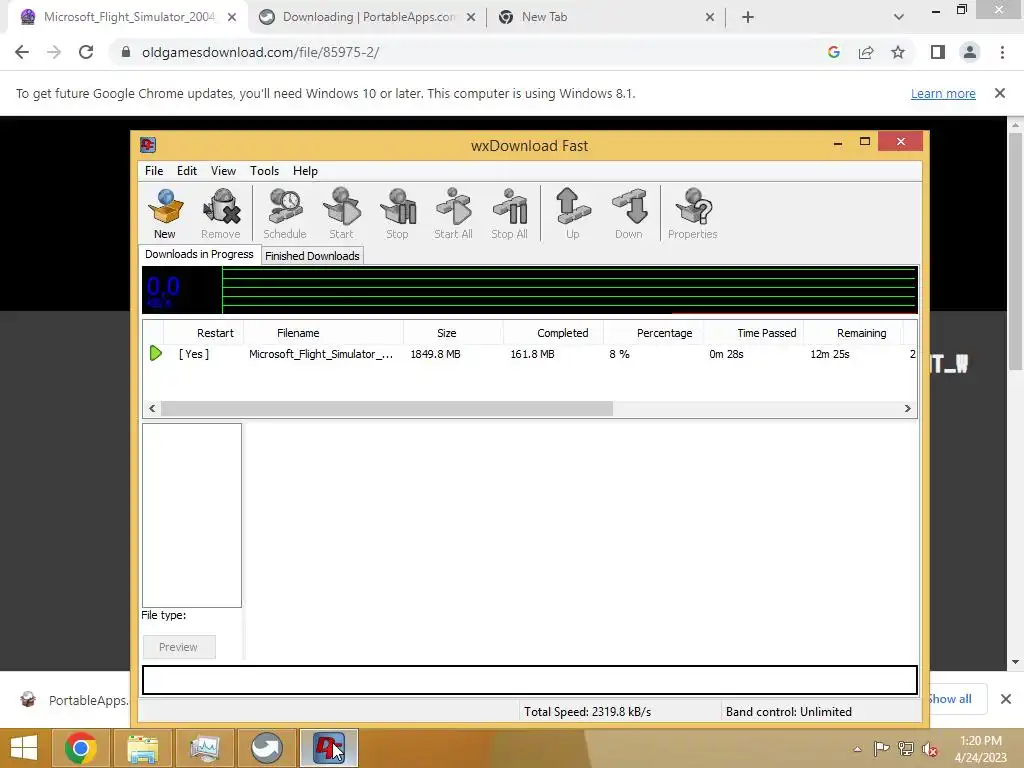Show hidden system tray icons arrow
Screen dimensions: 1024x768
click(x=857, y=749)
